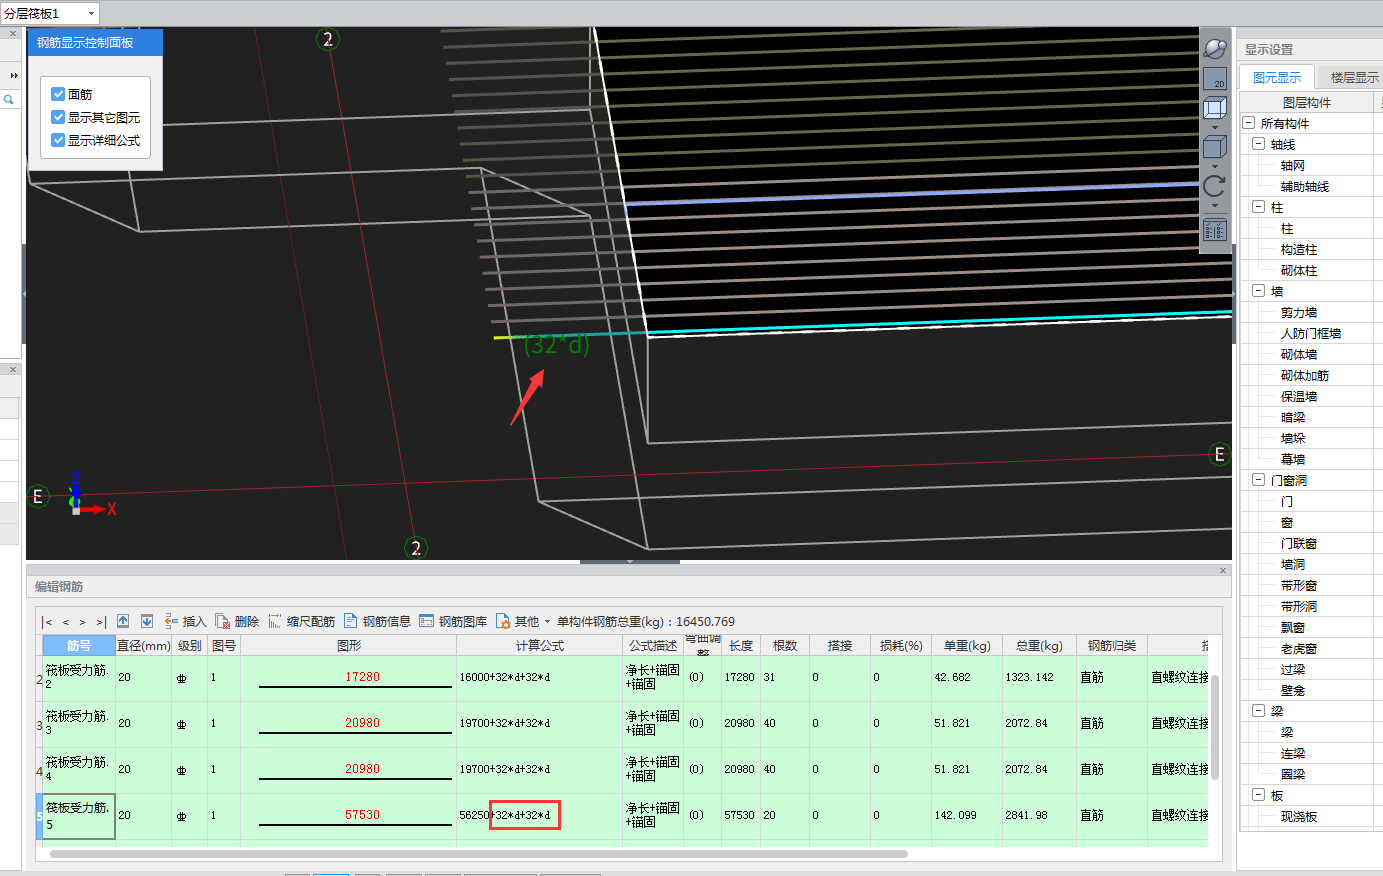The width and height of the screenshot is (1383, 876).
Task: Close the 编辑钢筋 panel
Action: (x=1223, y=571)
